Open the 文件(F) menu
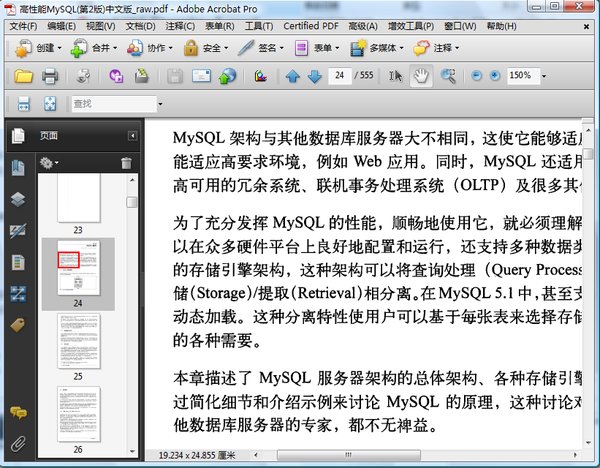Image resolution: width=600 pixels, height=468 pixels. tap(23, 26)
